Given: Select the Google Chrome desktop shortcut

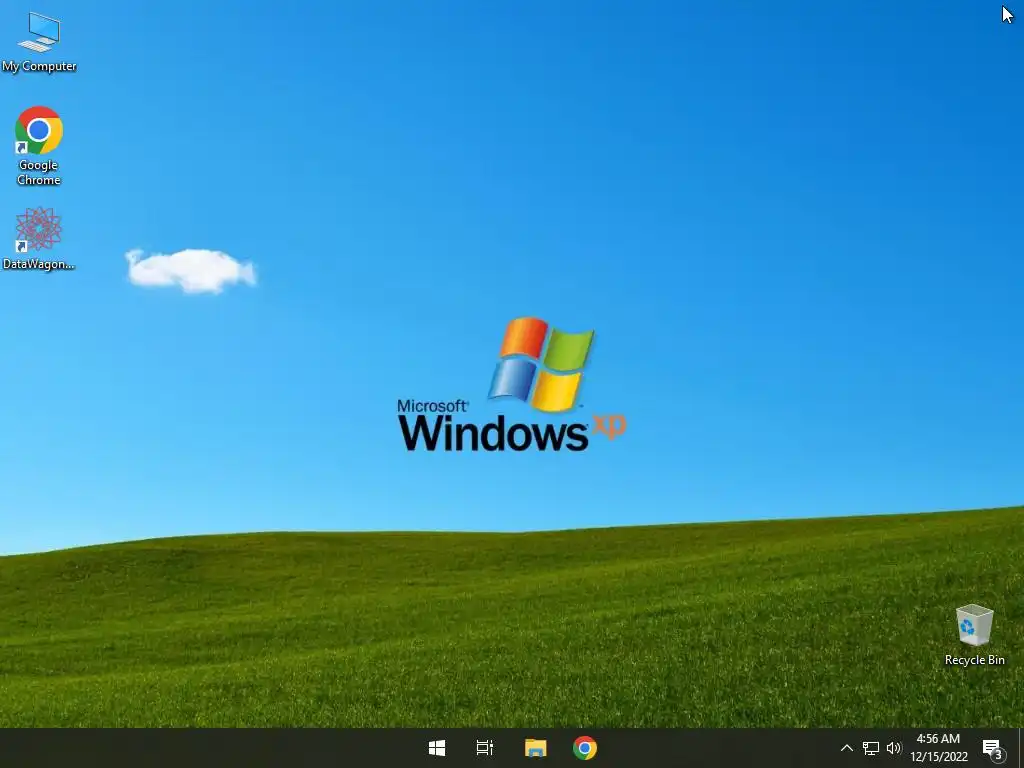Looking at the screenshot, I should click(39, 146).
